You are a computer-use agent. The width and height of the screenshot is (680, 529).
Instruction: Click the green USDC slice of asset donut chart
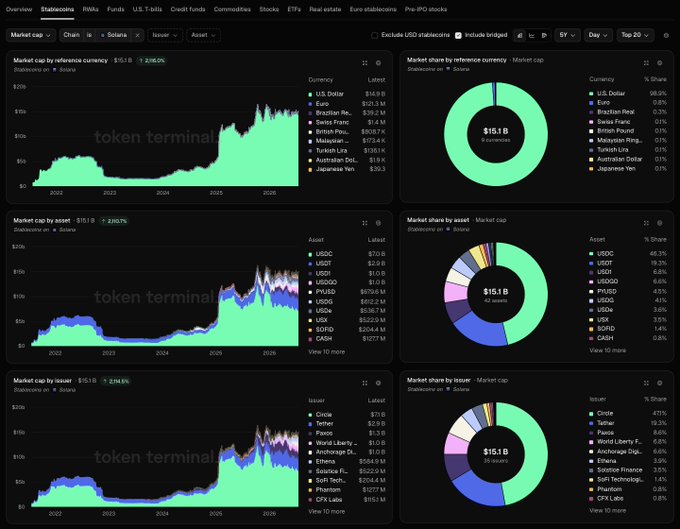coord(534,295)
